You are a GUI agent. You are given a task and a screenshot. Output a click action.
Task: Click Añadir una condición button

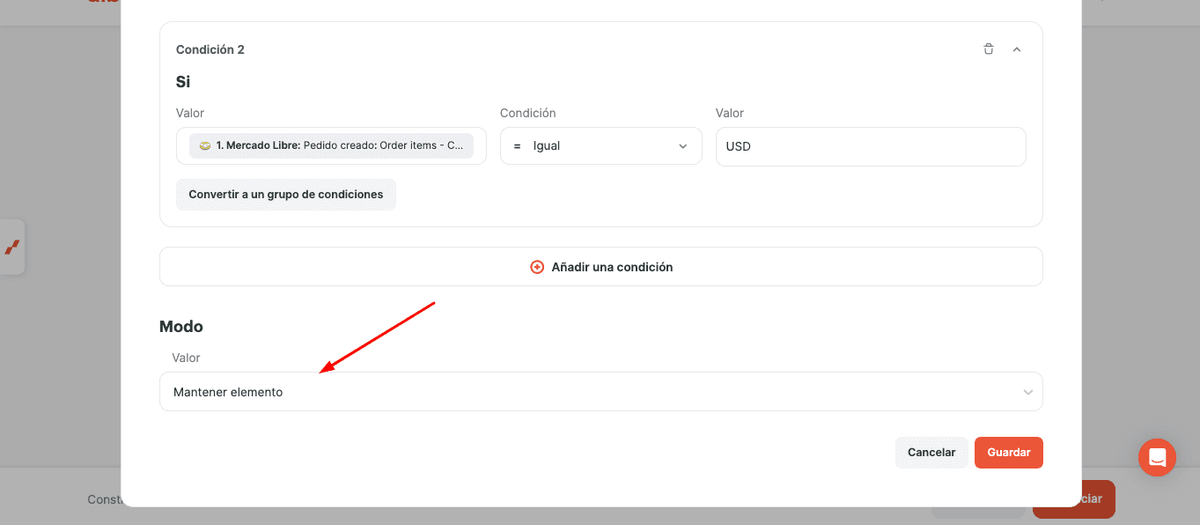coord(601,267)
